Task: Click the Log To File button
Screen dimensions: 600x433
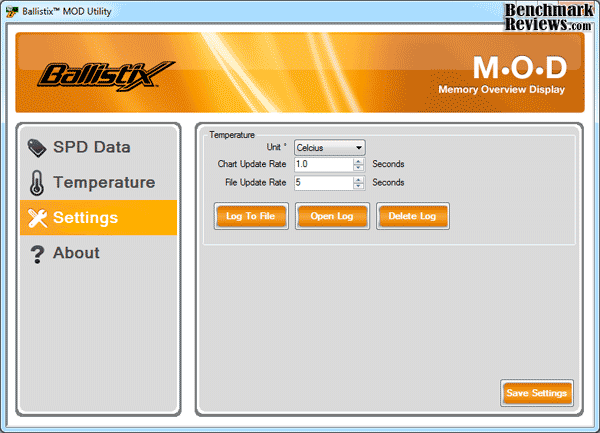Action: tap(251, 216)
